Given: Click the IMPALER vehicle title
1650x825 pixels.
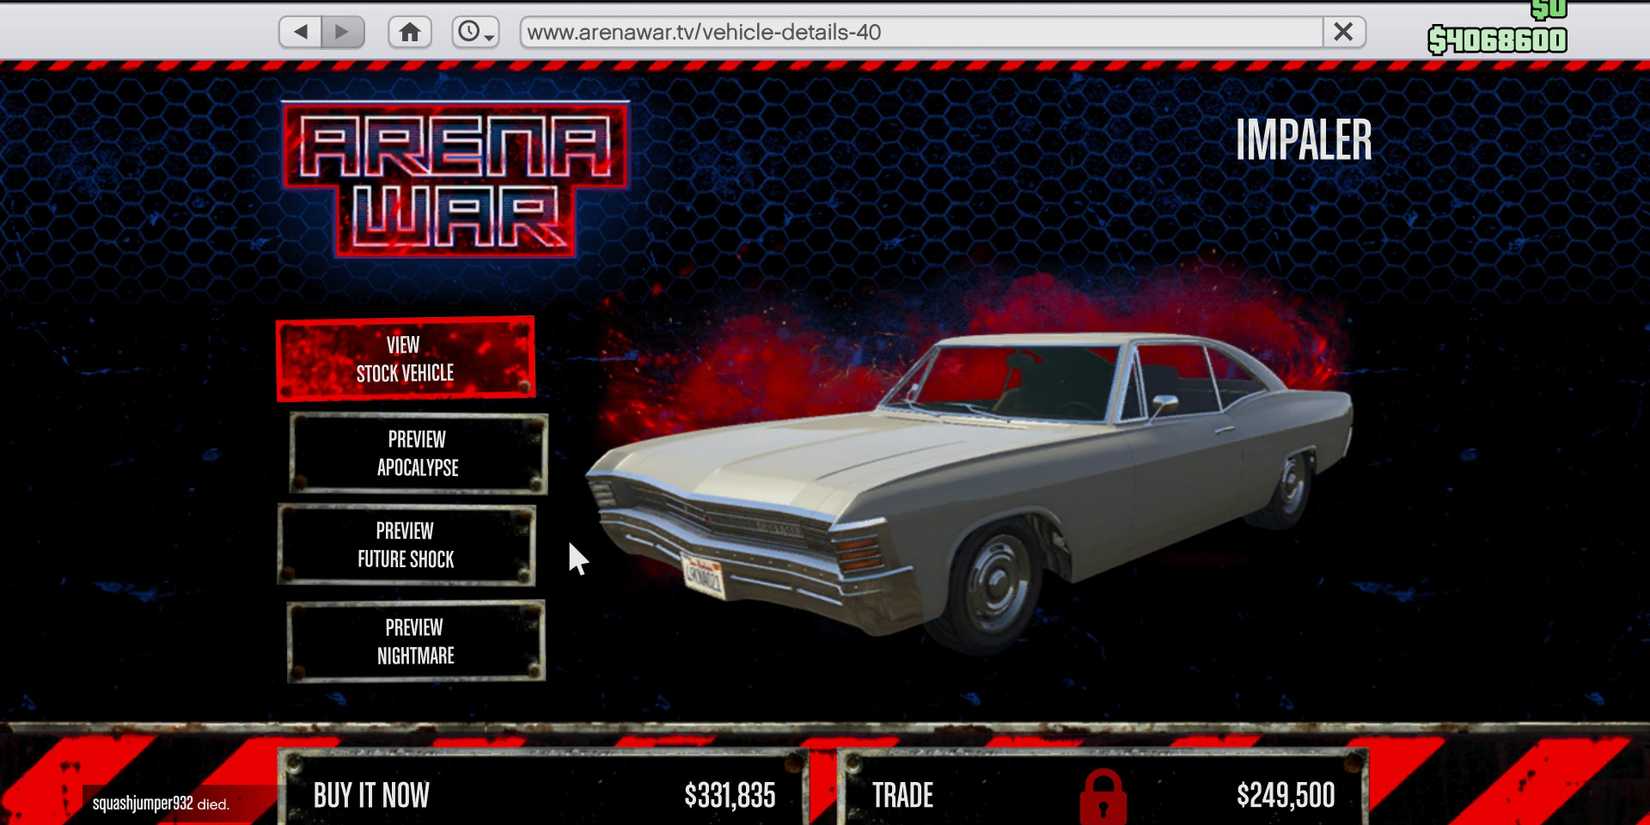Looking at the screenshot, I should point(1303,140).
